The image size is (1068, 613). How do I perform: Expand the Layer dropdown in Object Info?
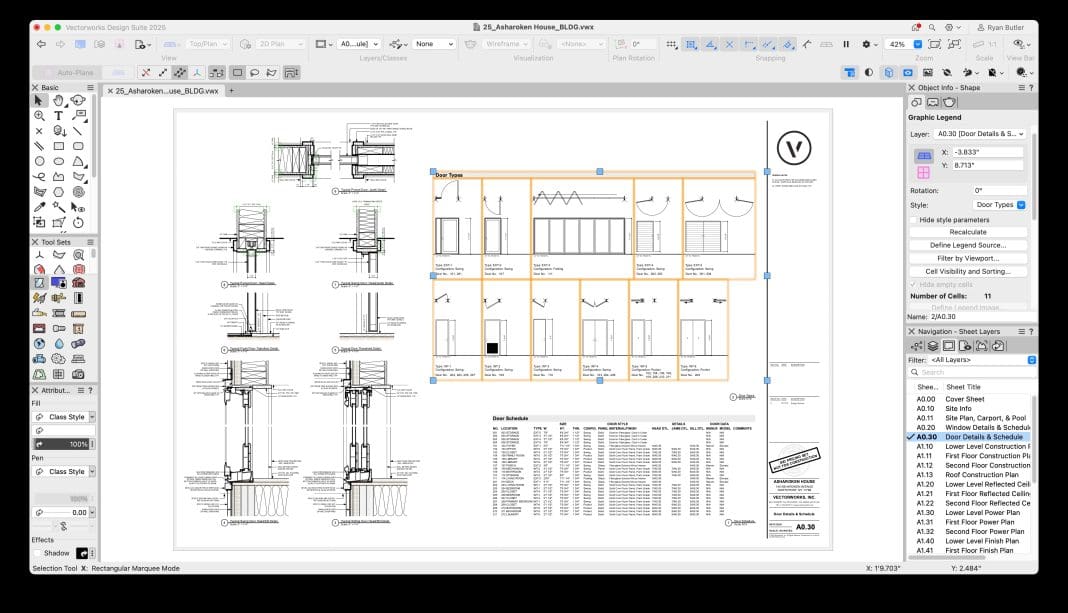click(980, 133)
